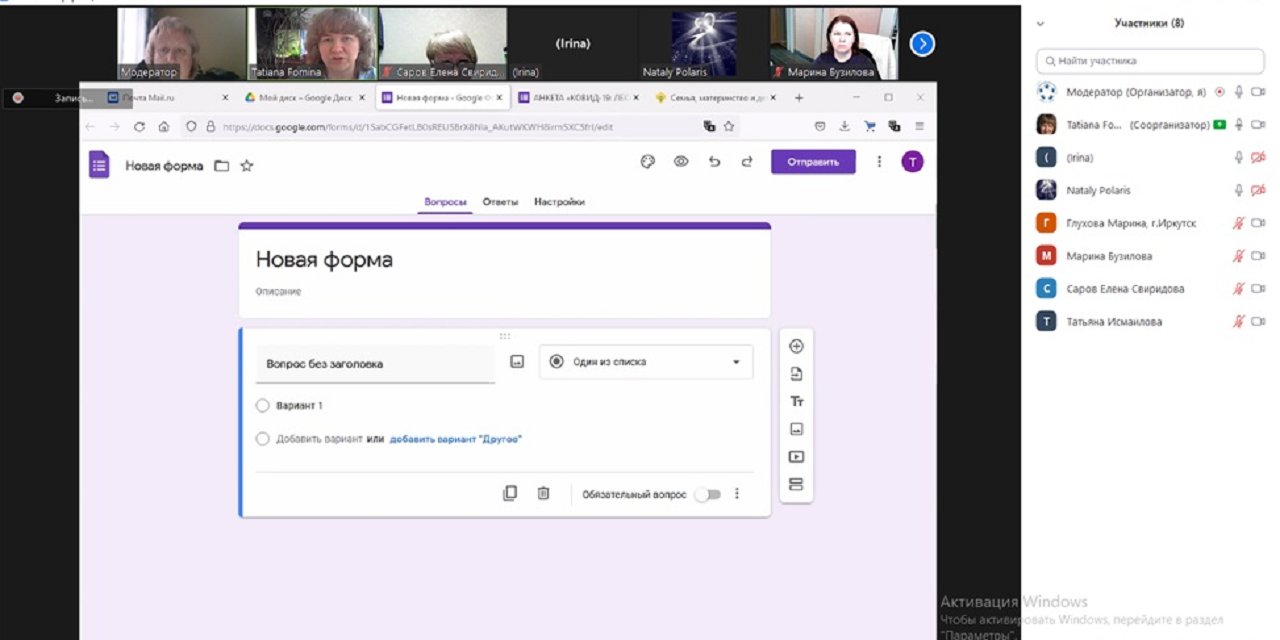Switch to the Настройки tab

pos(559,202)
